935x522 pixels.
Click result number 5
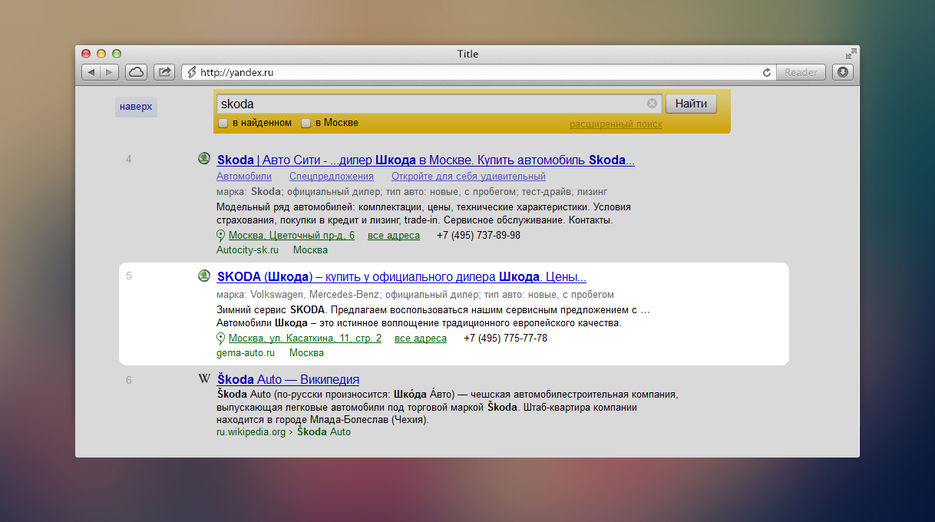pyautogui.click(x=128, y=276)
